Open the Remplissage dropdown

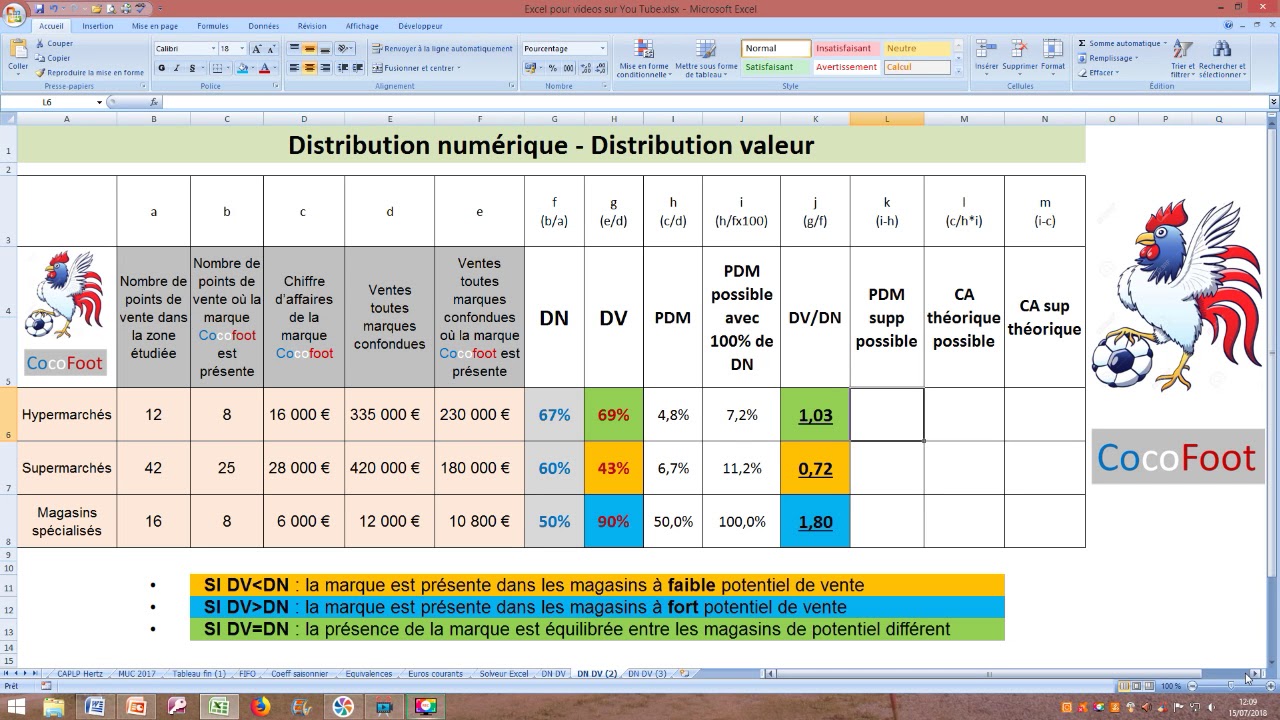click(x=1111, y=58)
